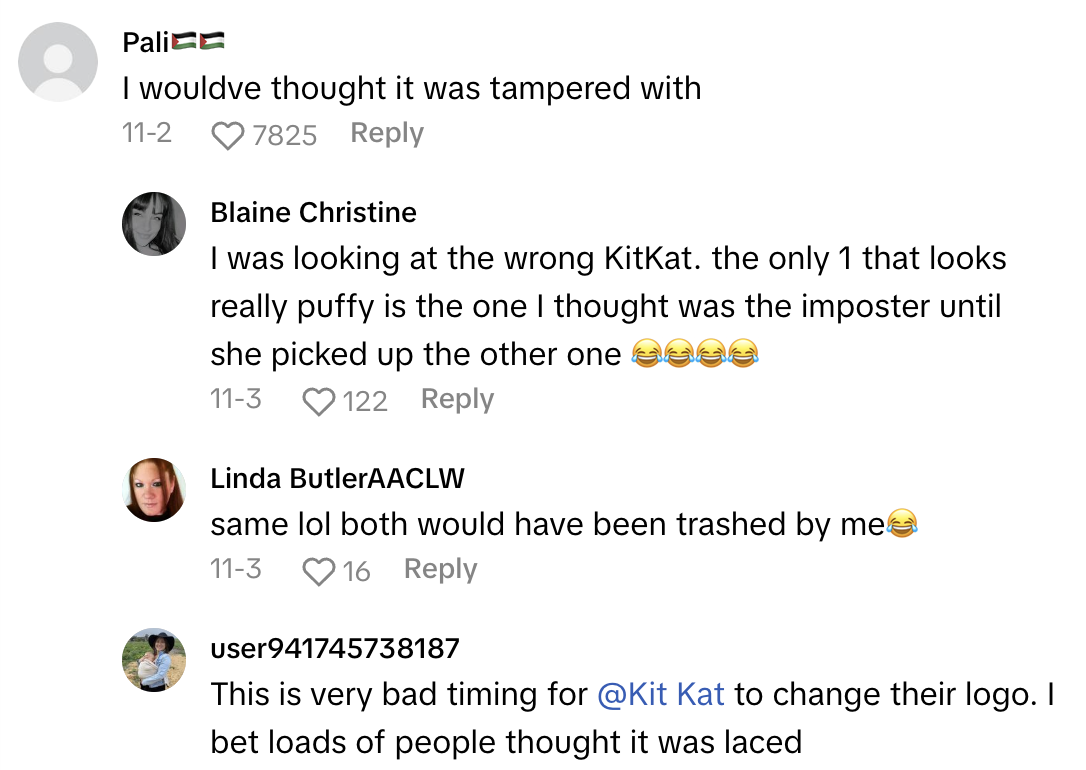
Task: Click the 11-2 date on Pali's comment
Action: pos(147,133)
